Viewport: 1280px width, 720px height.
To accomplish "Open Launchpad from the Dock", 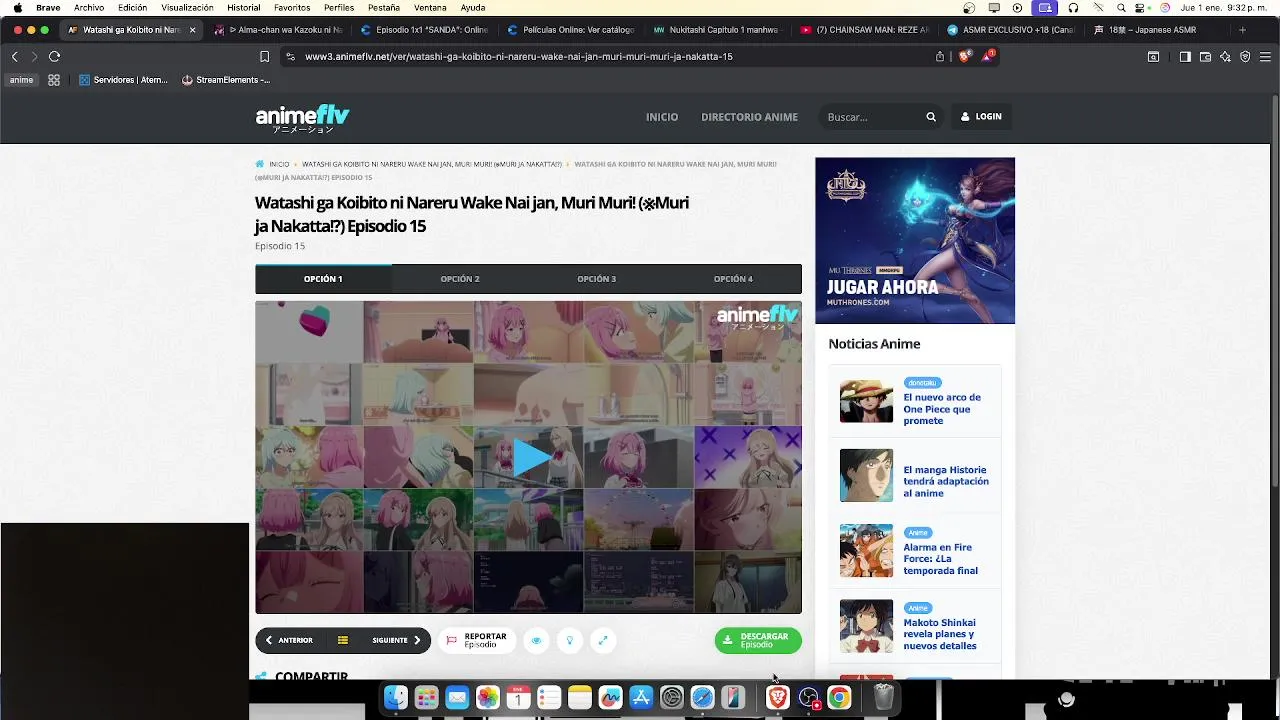I will pos(427,698).
